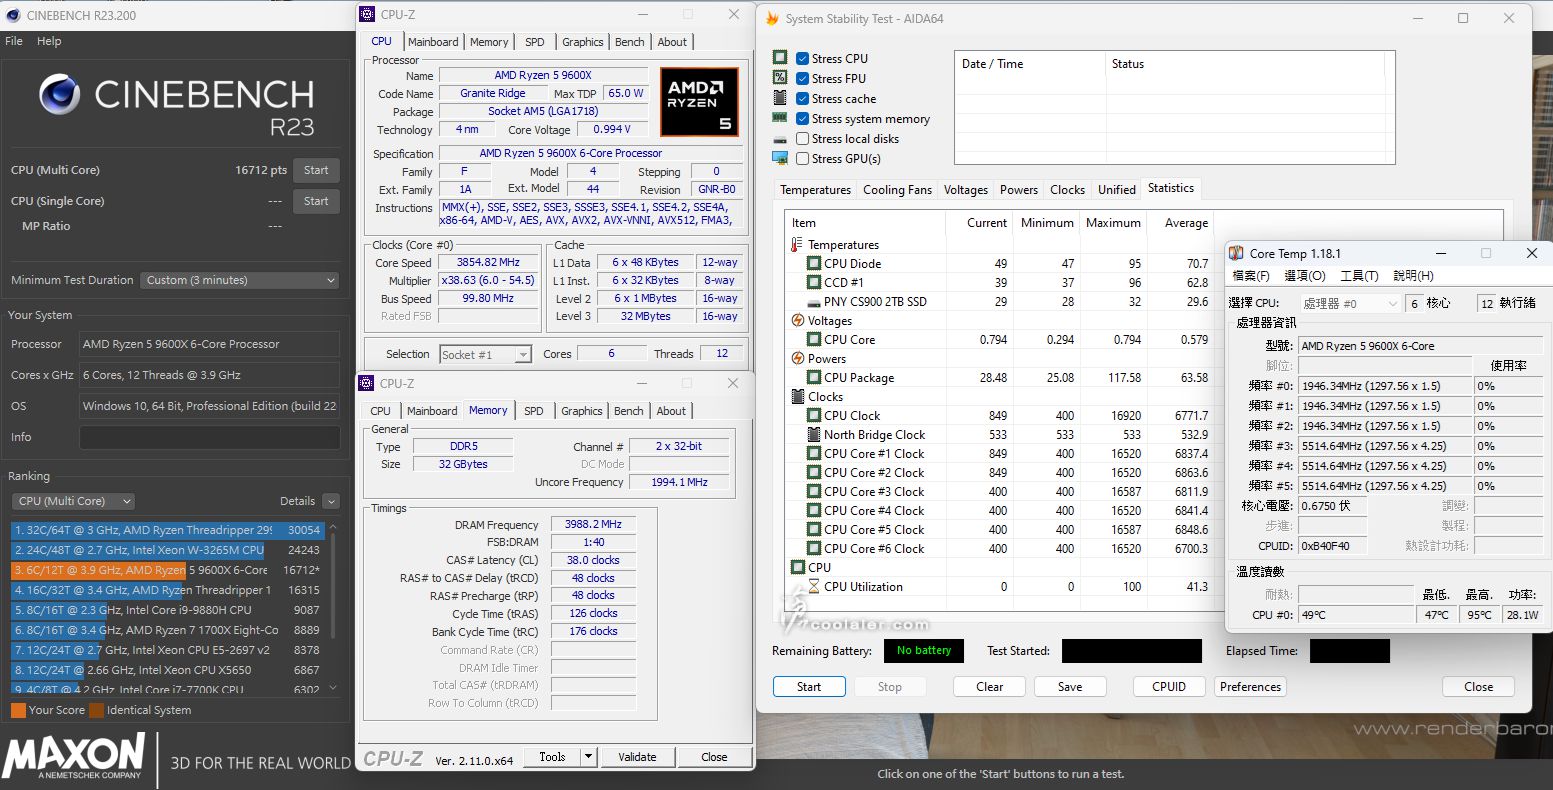Click the upper CPU-Z window title icon
This screenshot has width=1553, height=790.
click(x=368, y=15)
